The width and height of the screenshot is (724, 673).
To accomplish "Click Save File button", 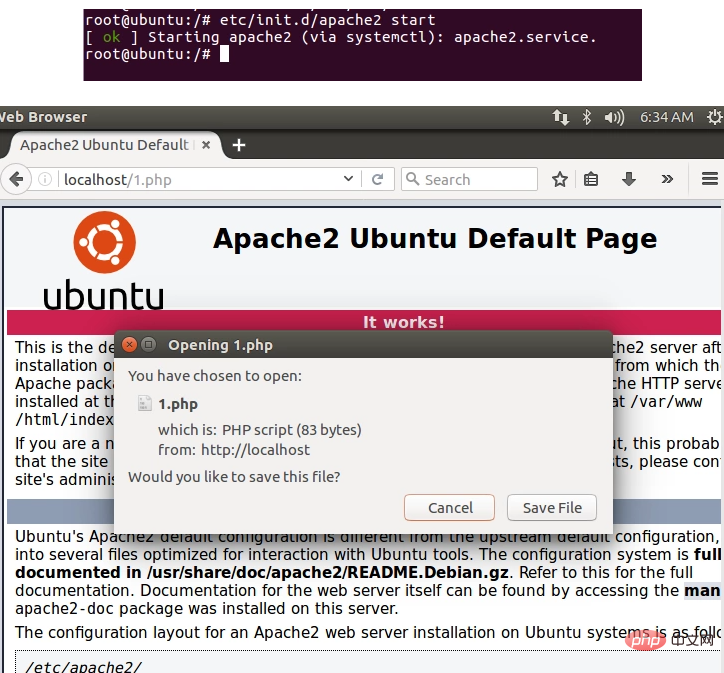I will (x=552, y=508).
